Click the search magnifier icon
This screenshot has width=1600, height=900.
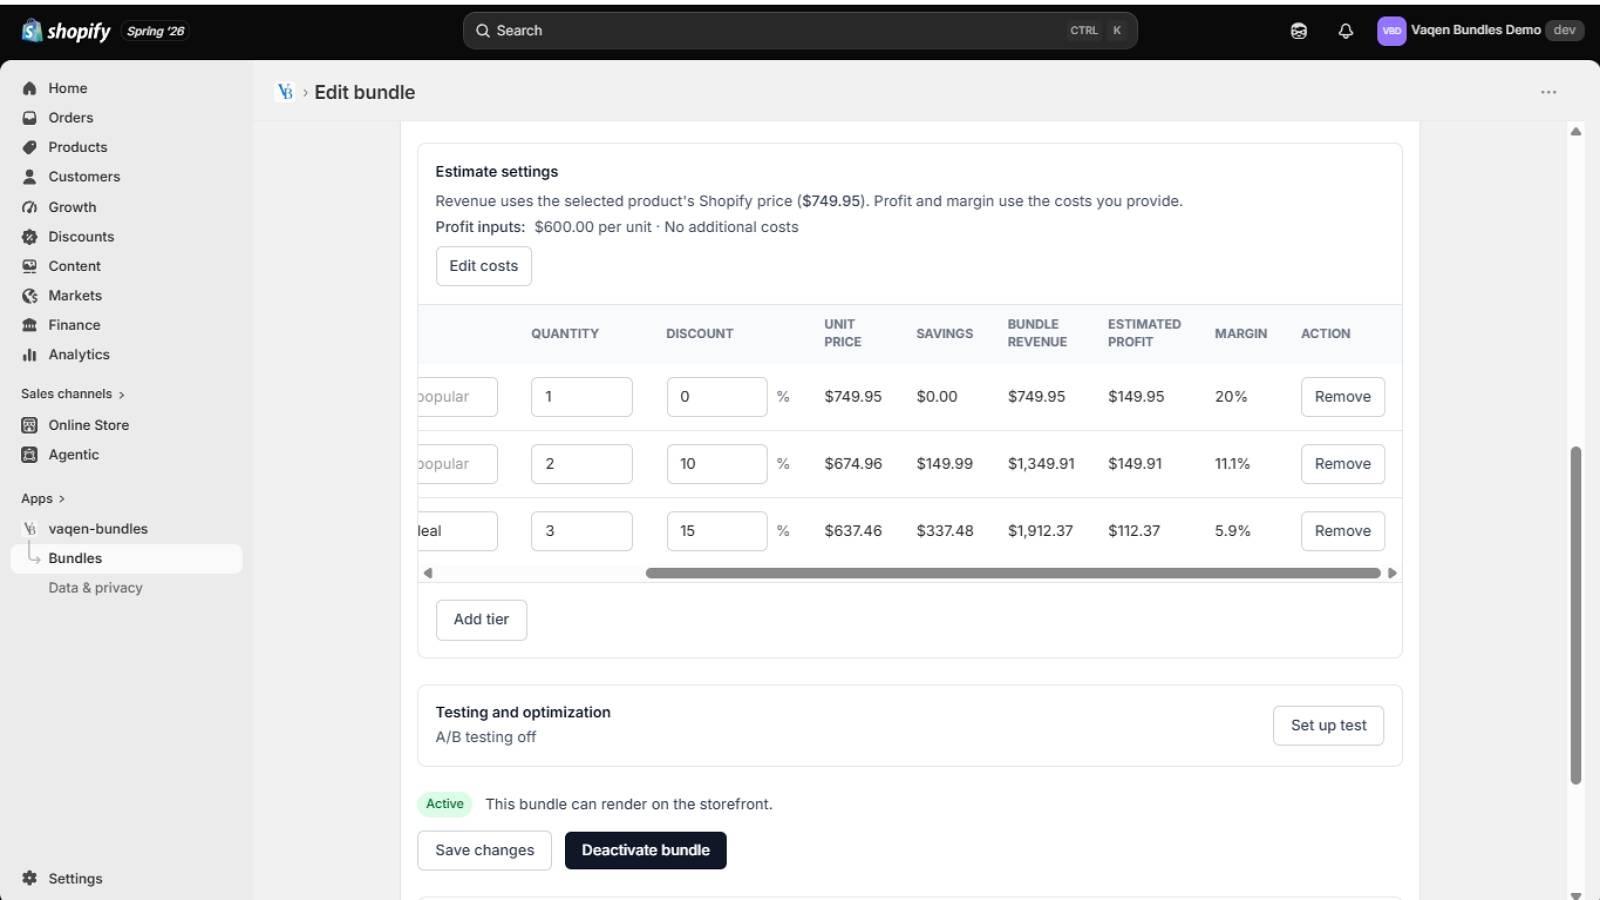click(483, 31)
